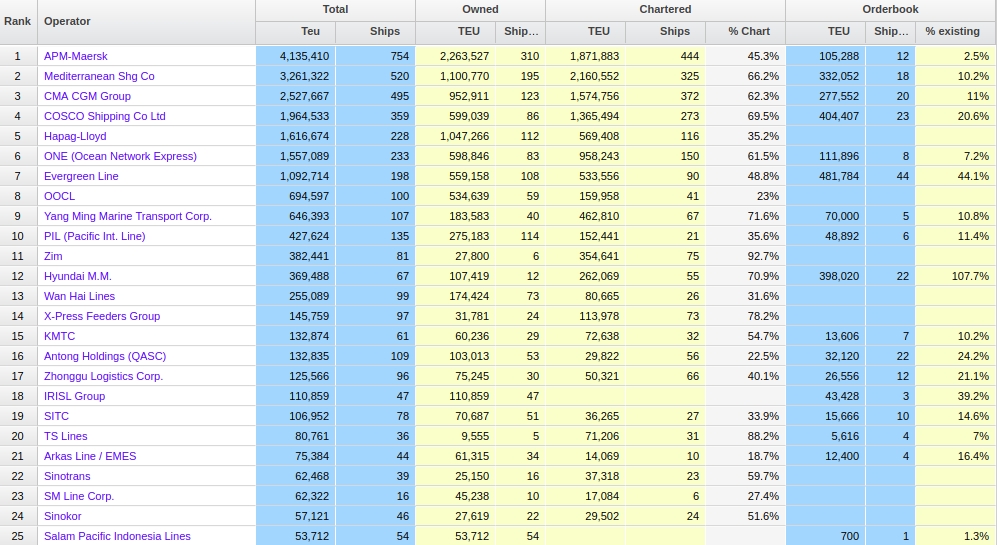
Task: Open the Hapag-Lloyd operator link
Action: 75,136
